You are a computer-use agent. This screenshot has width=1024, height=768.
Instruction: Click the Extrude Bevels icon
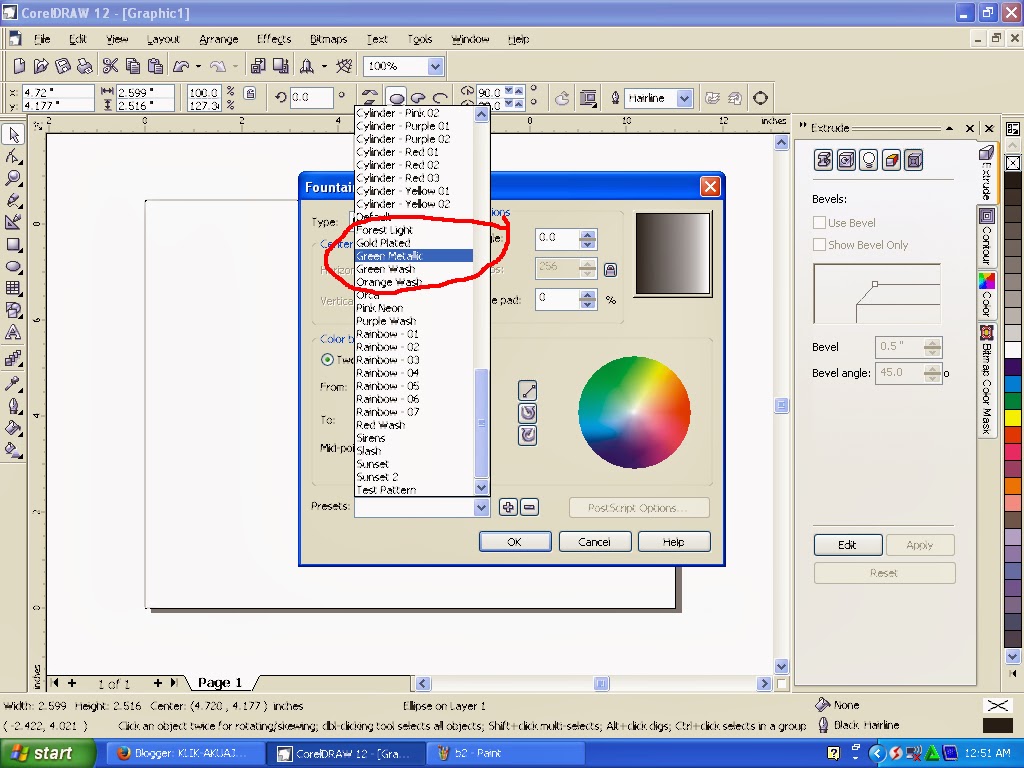pyautogui.click(x=914, y=160)
